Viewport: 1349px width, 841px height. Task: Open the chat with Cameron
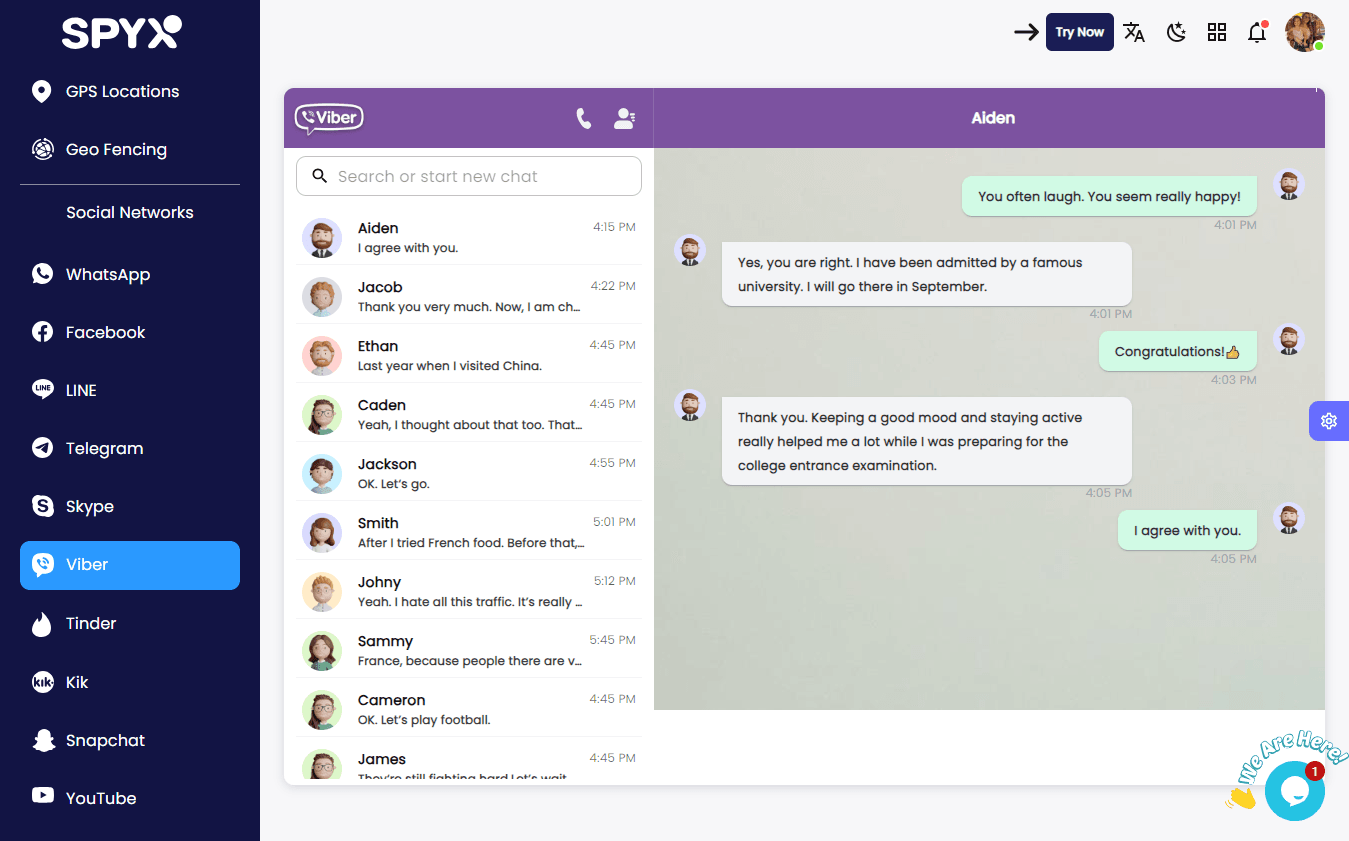pyautogui.click(x=469, y=709)
